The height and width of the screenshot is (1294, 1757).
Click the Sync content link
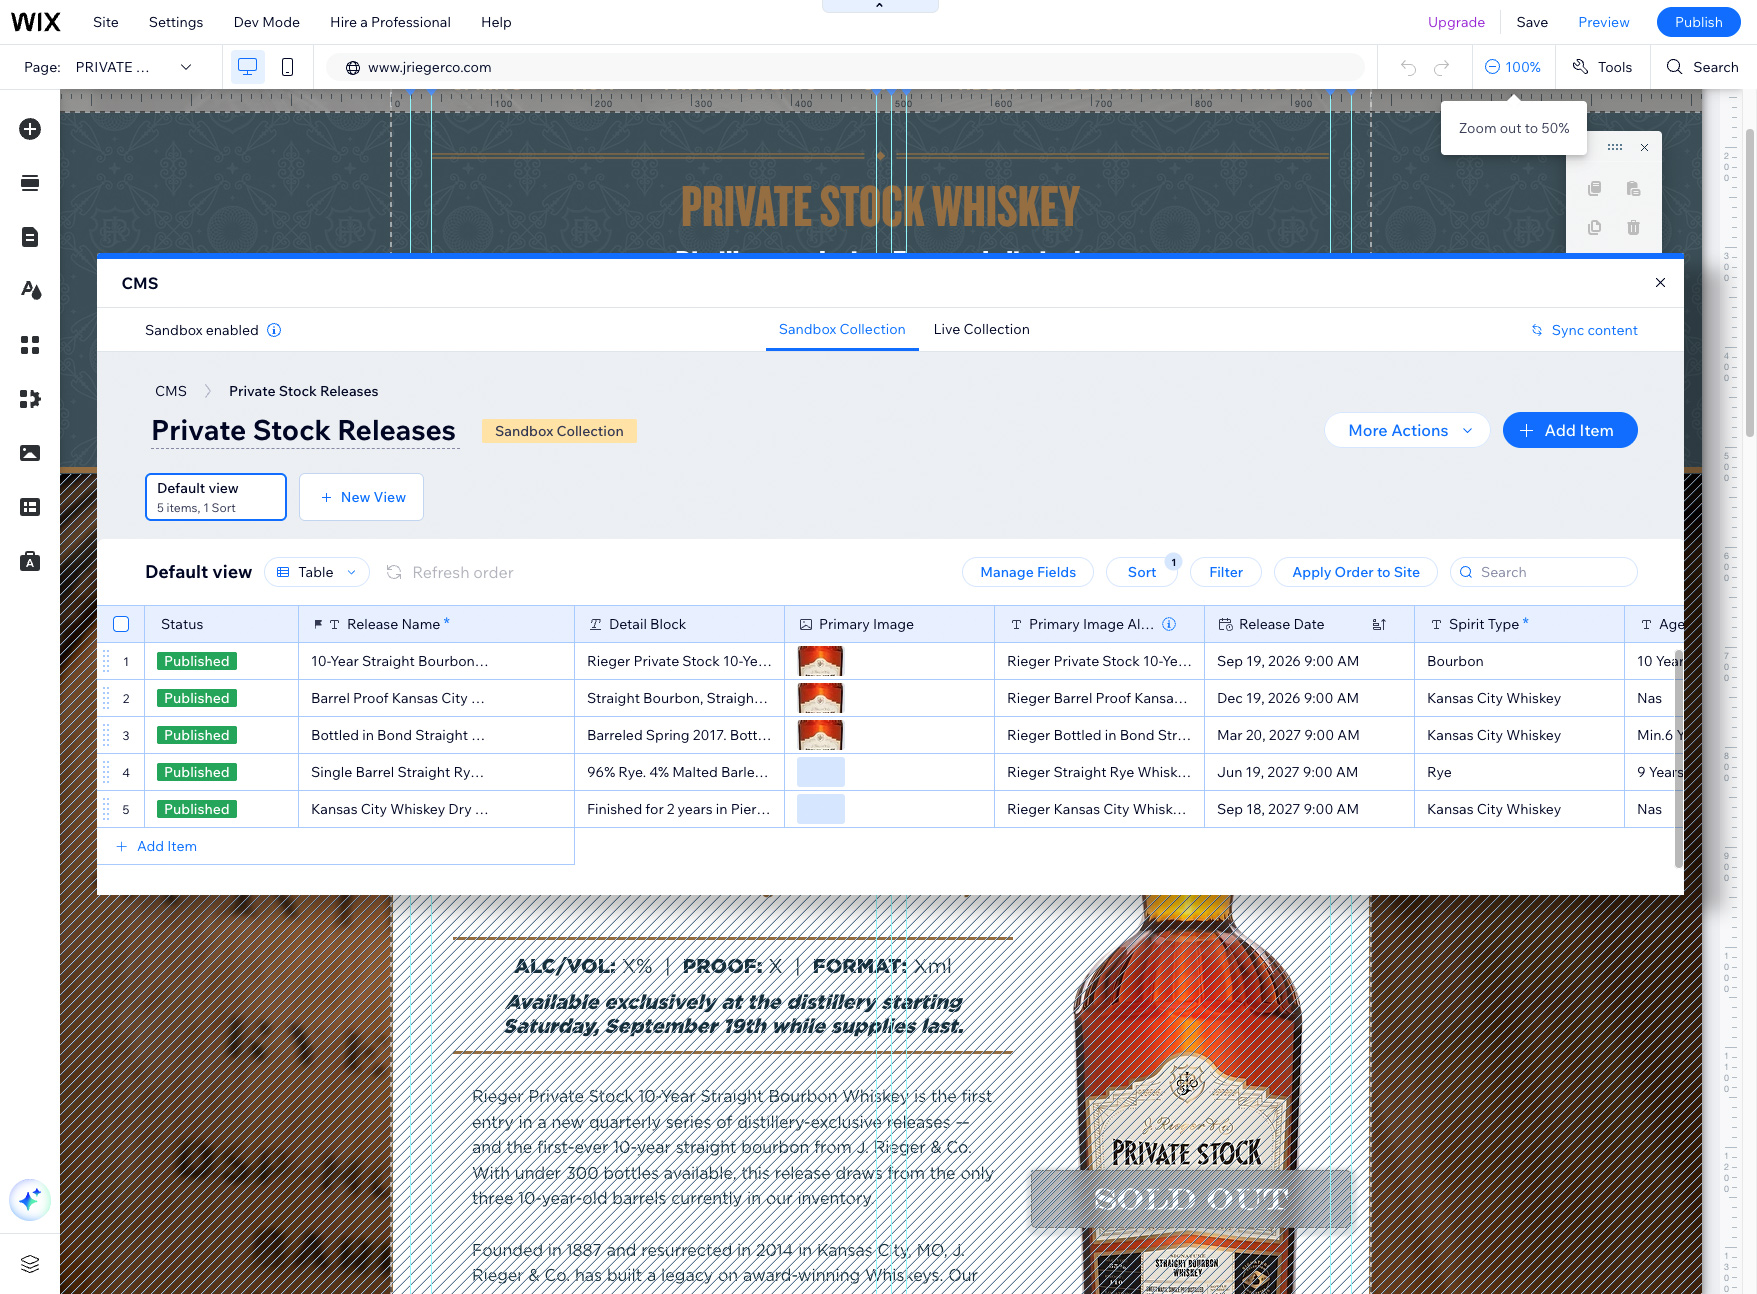(x=1584, y=330)
